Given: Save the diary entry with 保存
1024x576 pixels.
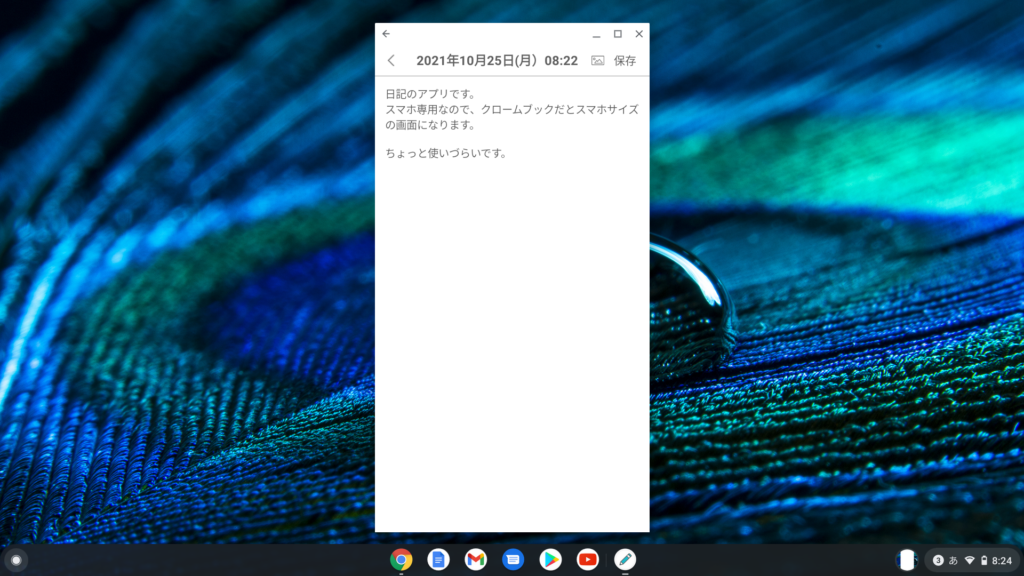Looking at the screenshot, I should click(x=625, y=61).
